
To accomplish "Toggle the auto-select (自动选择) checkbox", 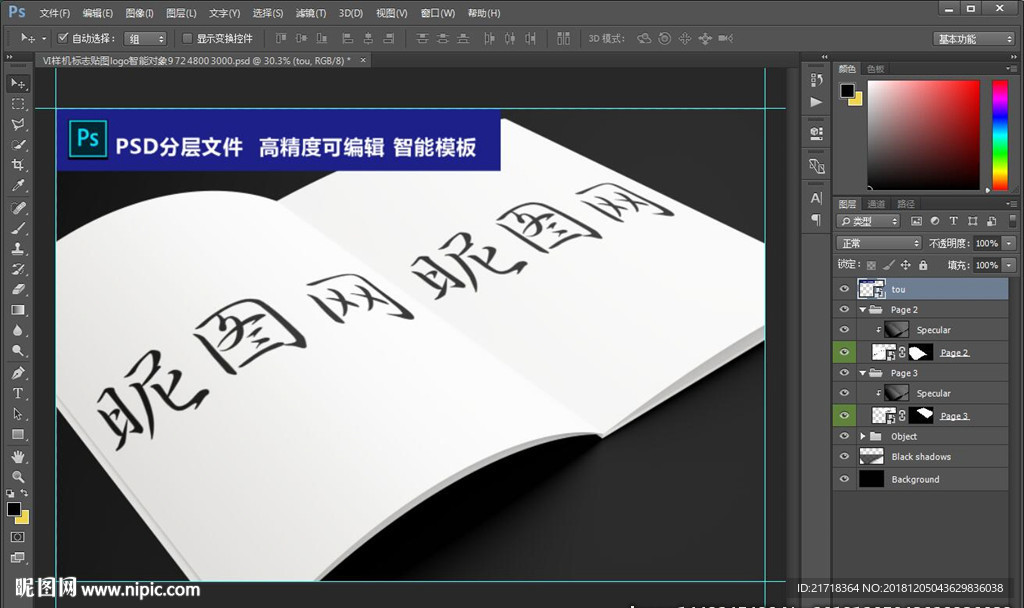I will (x=63, y=38).
